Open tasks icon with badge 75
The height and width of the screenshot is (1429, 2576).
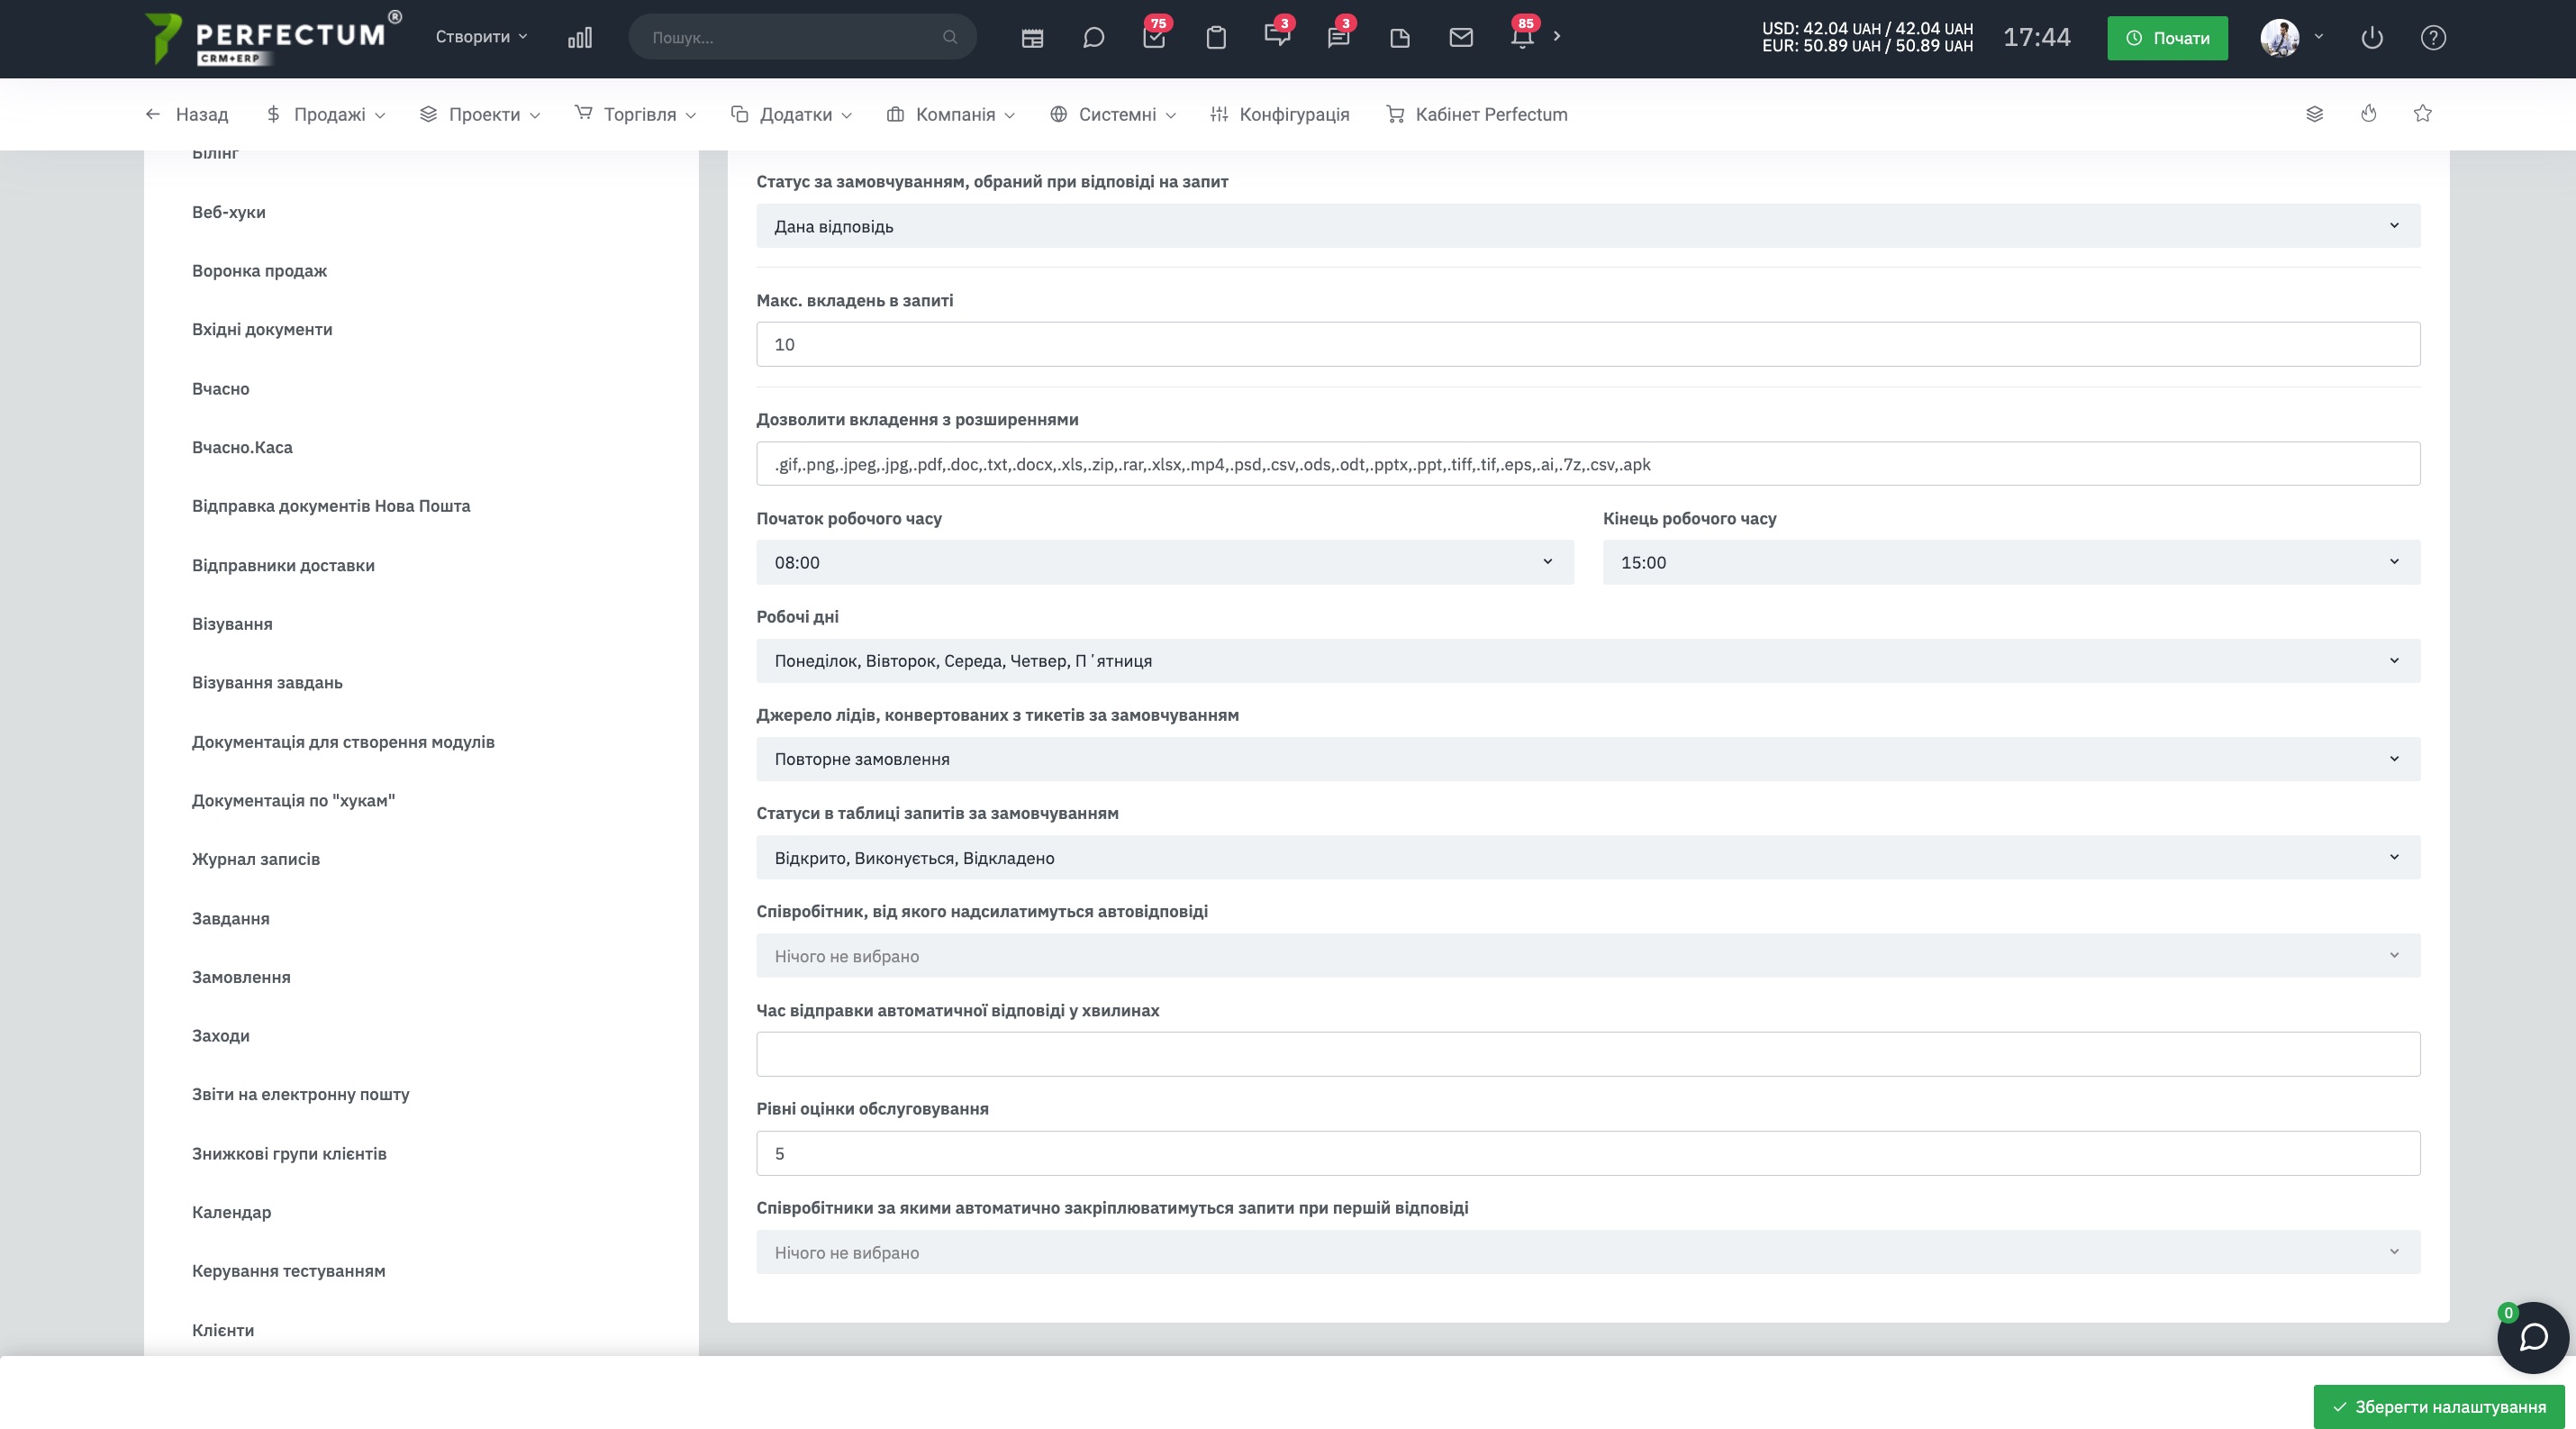pyautogui.click(x=1155, y=37)
